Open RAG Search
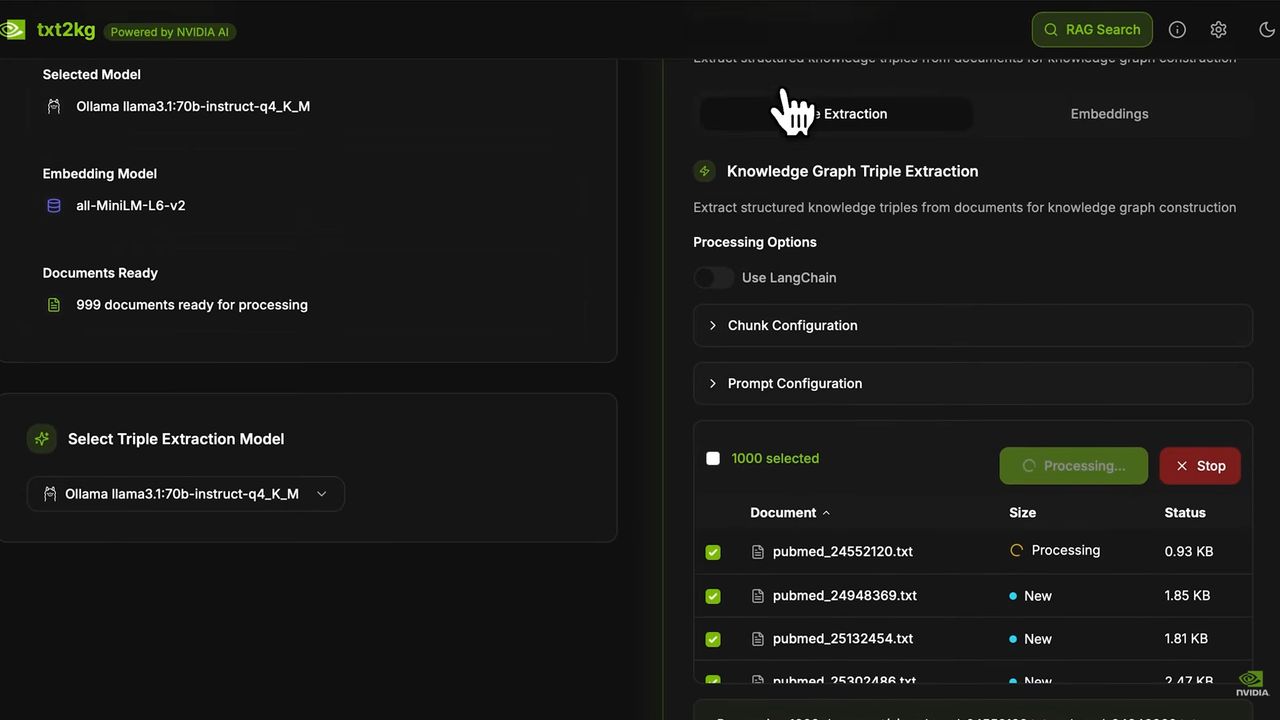Viewport: 1280px width, 720px height. click(1092, 30)
